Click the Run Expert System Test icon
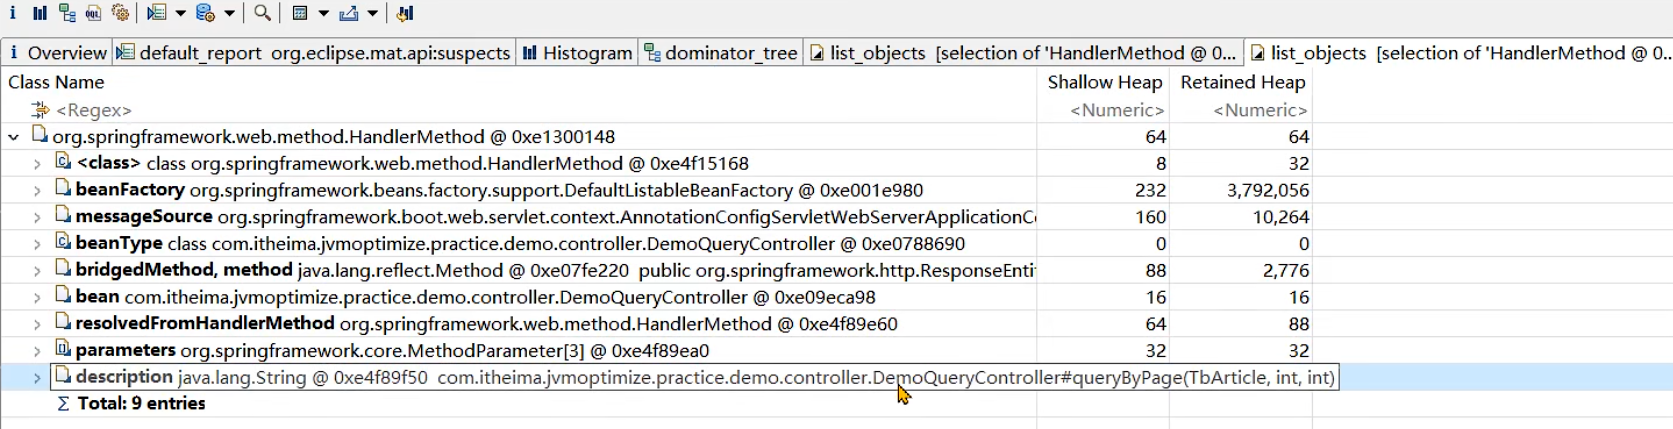1673x429 pixels. (157, 13)
